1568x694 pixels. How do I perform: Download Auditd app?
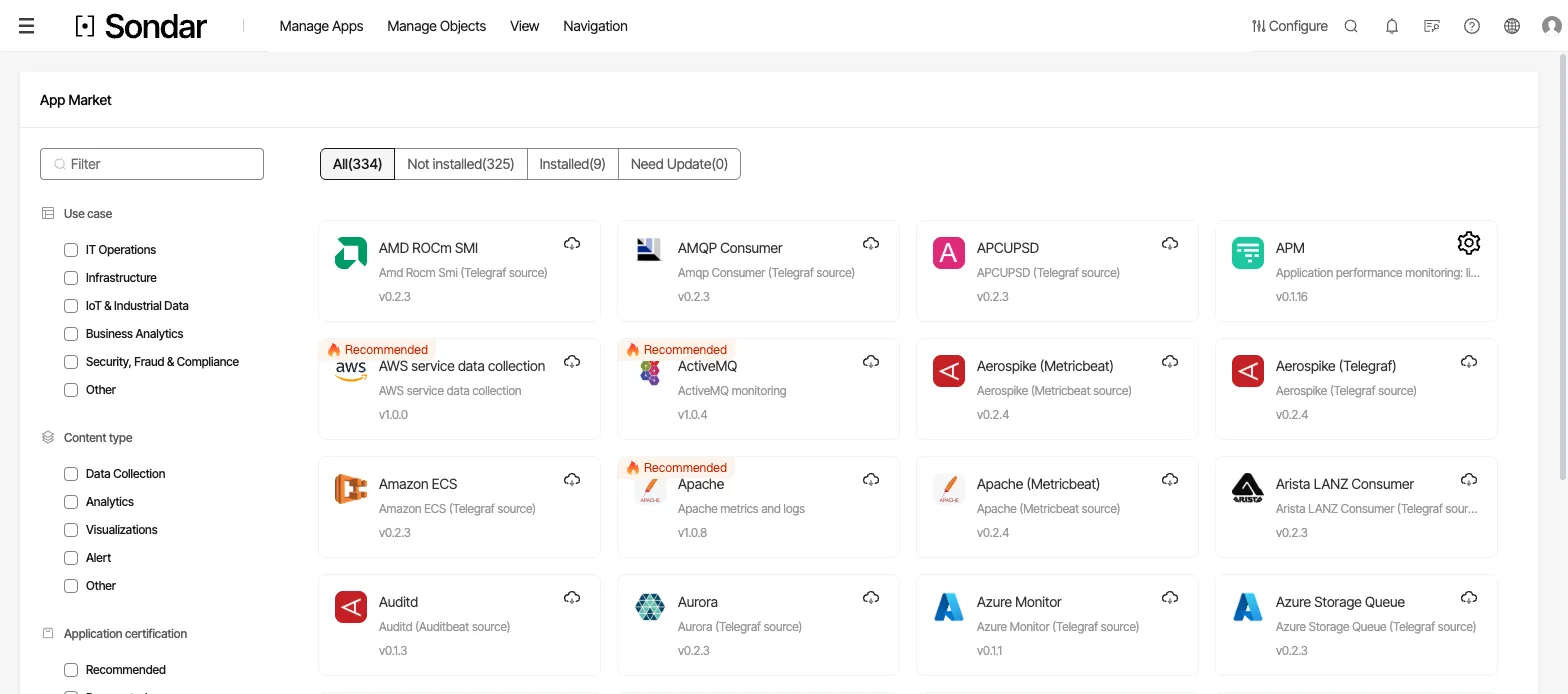coord(572,598)
